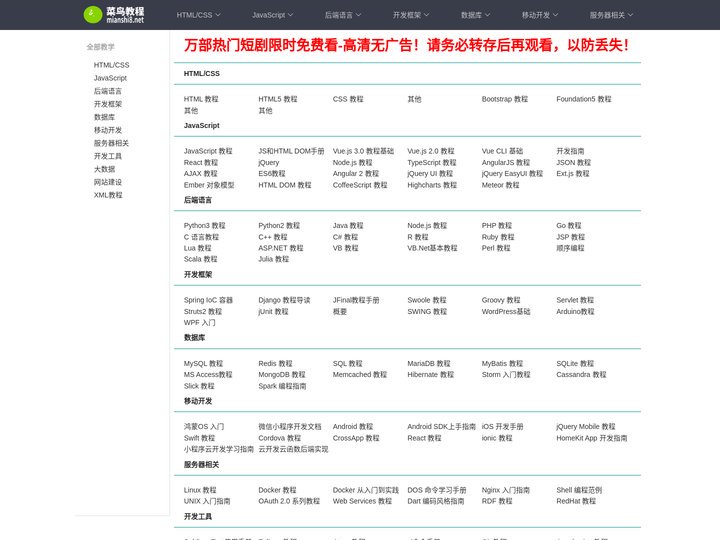
Task: Open the Highcharts 教程 link
Action: 432,185
